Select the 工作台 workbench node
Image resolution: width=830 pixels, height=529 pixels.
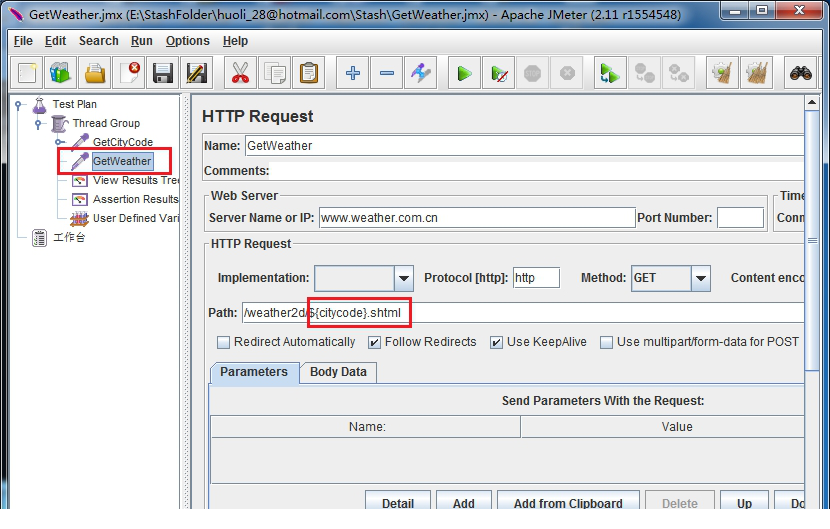pyautogui.click(x=69, y=237)
